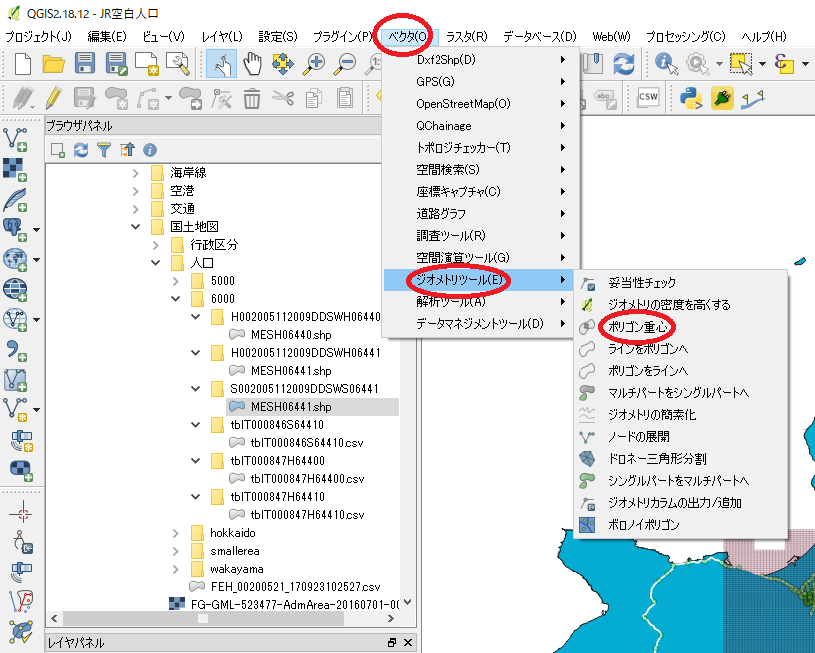Collapse the 人口 folder

[155, 263]
